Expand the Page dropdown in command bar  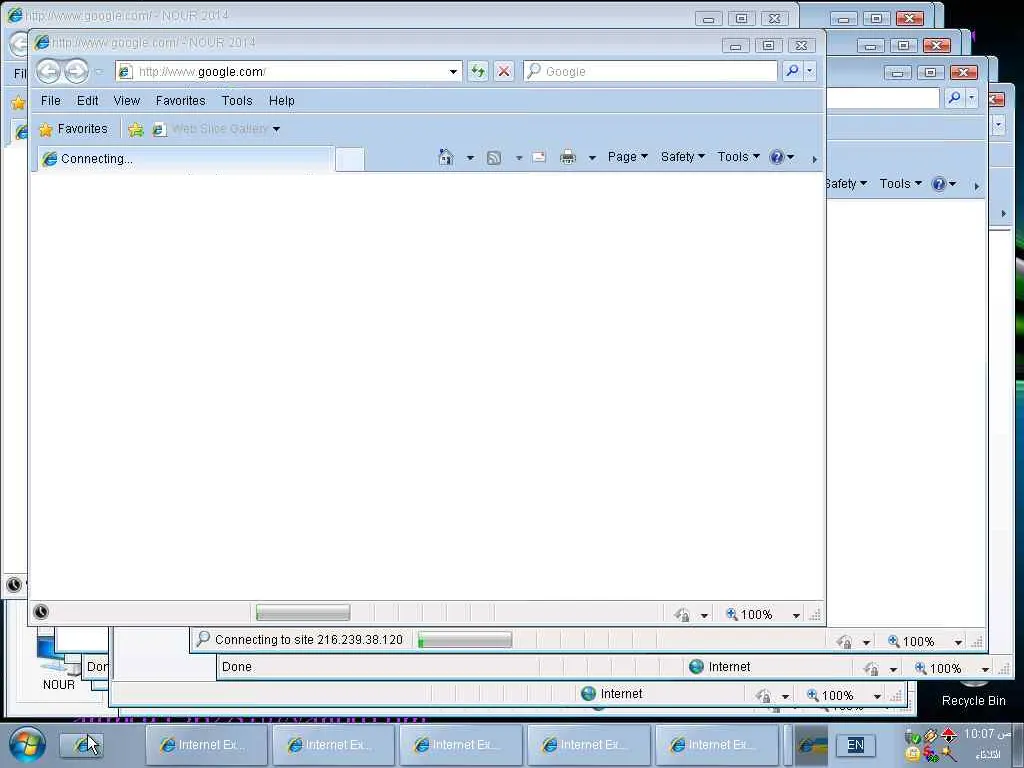click(x=628, y=157)
